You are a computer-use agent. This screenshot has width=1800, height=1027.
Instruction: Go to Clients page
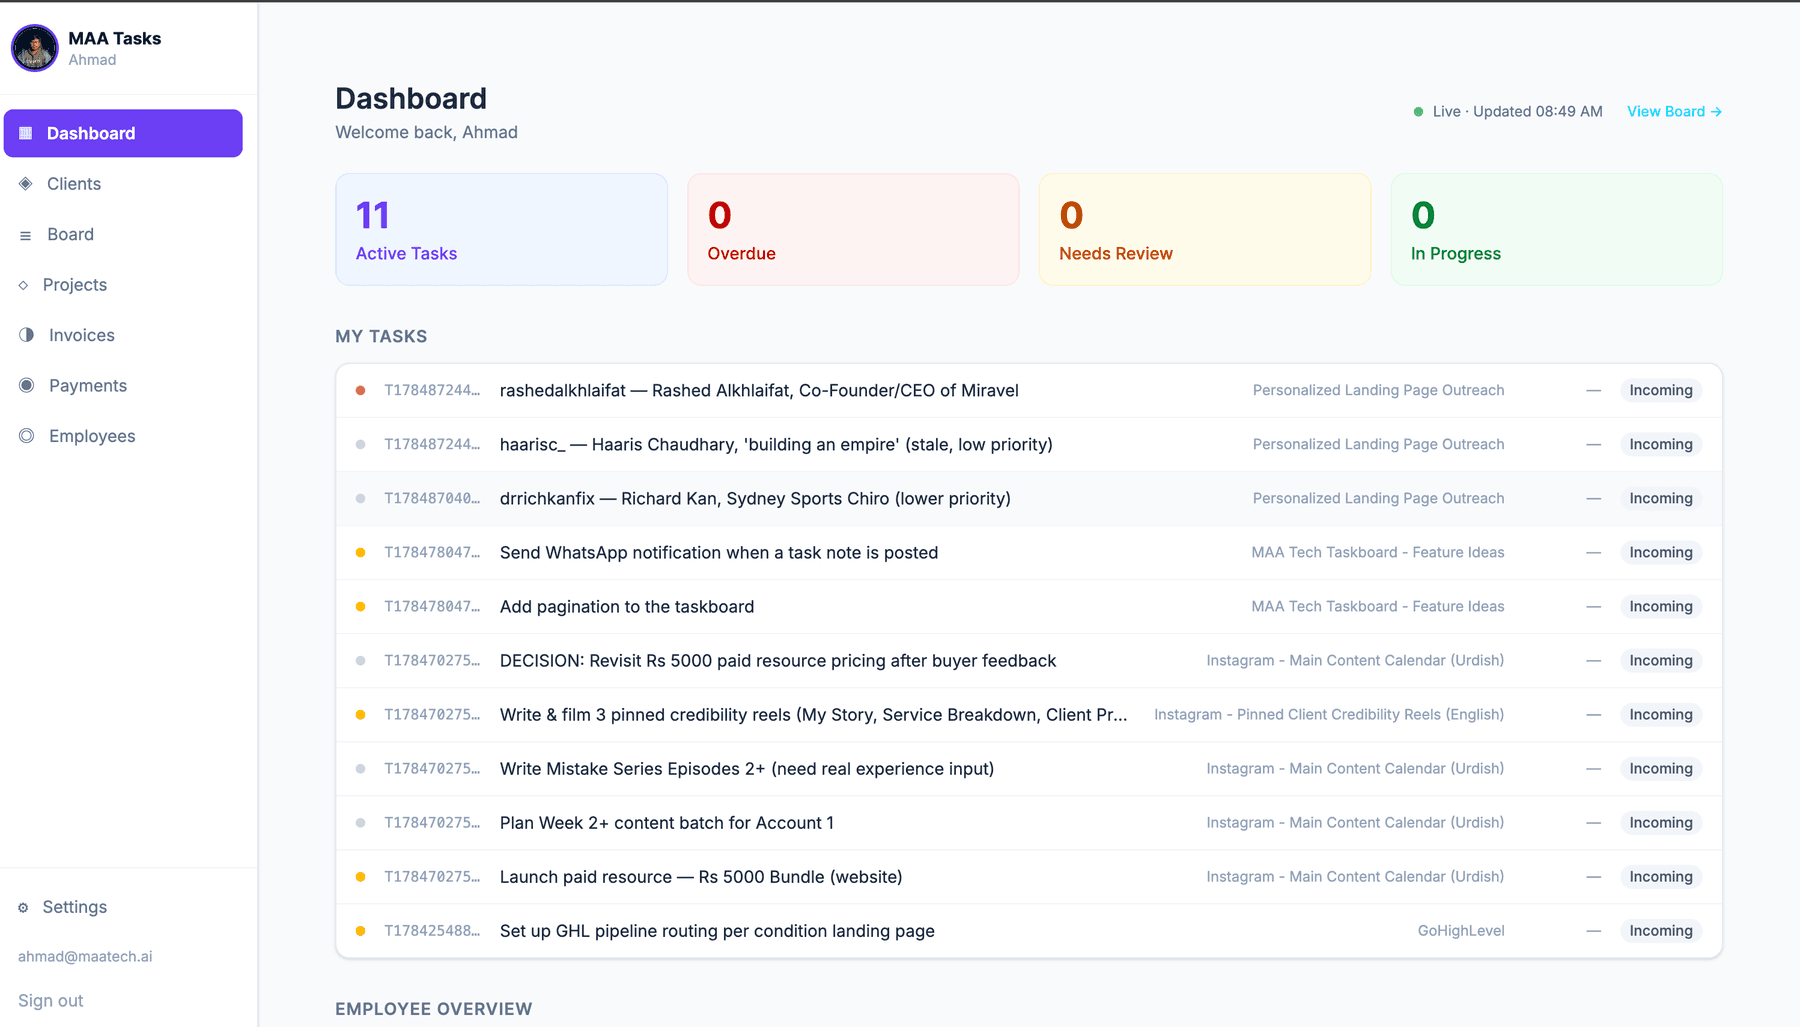pos(123,184)
